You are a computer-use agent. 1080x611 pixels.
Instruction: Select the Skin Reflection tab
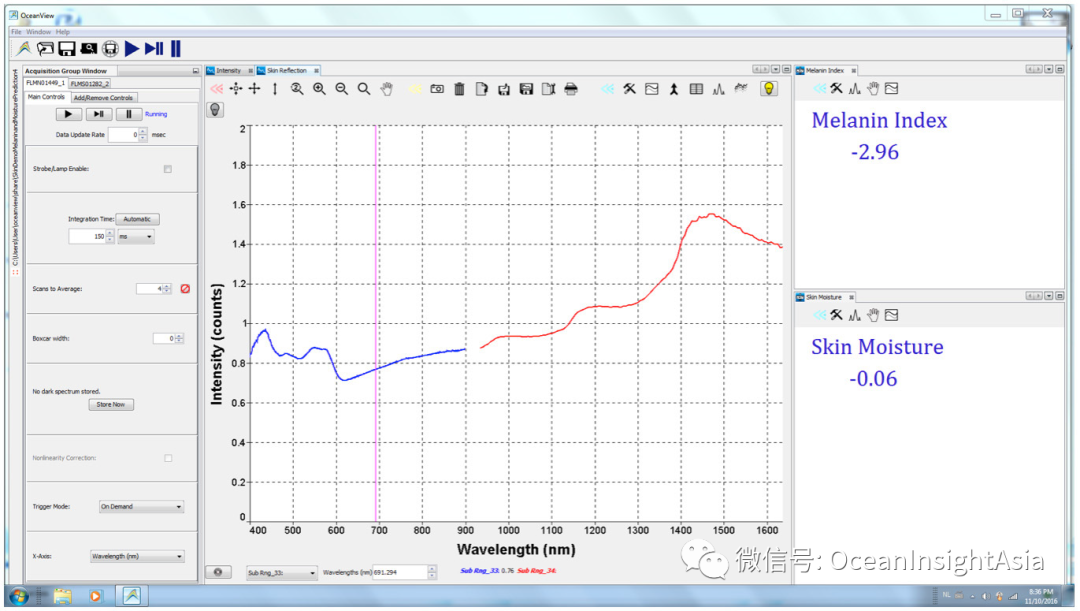[287, 70]
